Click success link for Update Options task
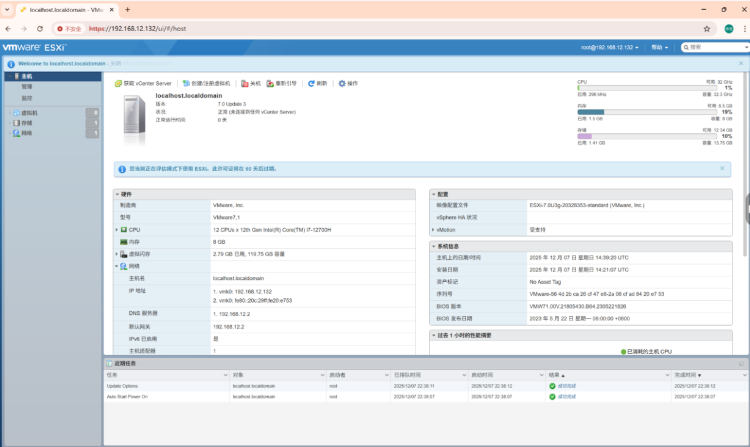This screenshot has height=447, width=750. pyautogui.click(x=567, y=386)
